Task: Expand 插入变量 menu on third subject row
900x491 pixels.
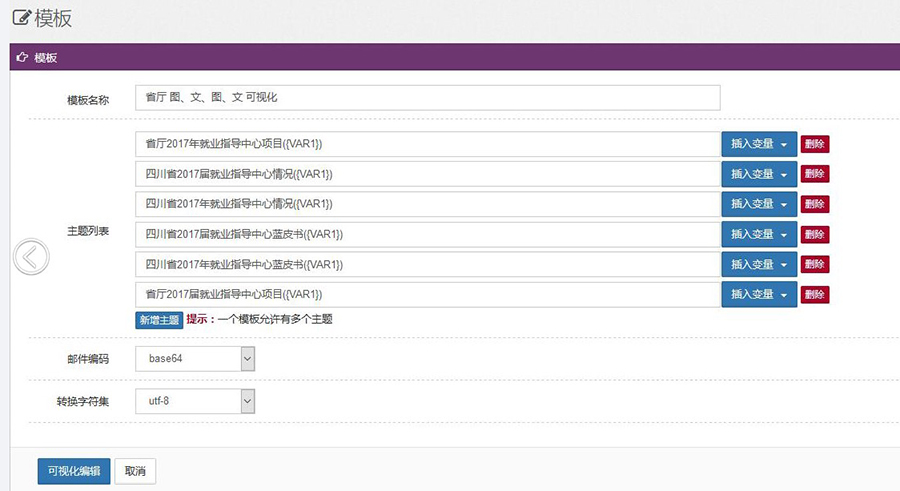Action: pyautogui.click(x=759, y=204)
